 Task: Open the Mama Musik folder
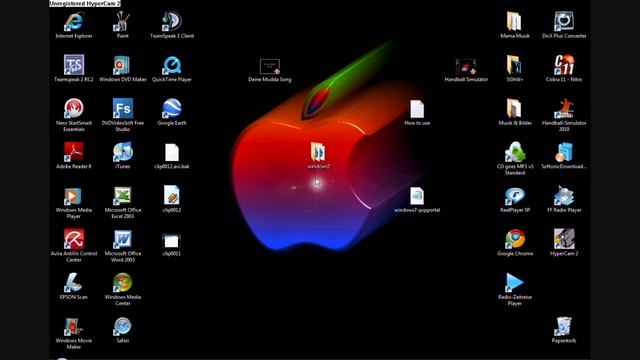tap(514, 22)
